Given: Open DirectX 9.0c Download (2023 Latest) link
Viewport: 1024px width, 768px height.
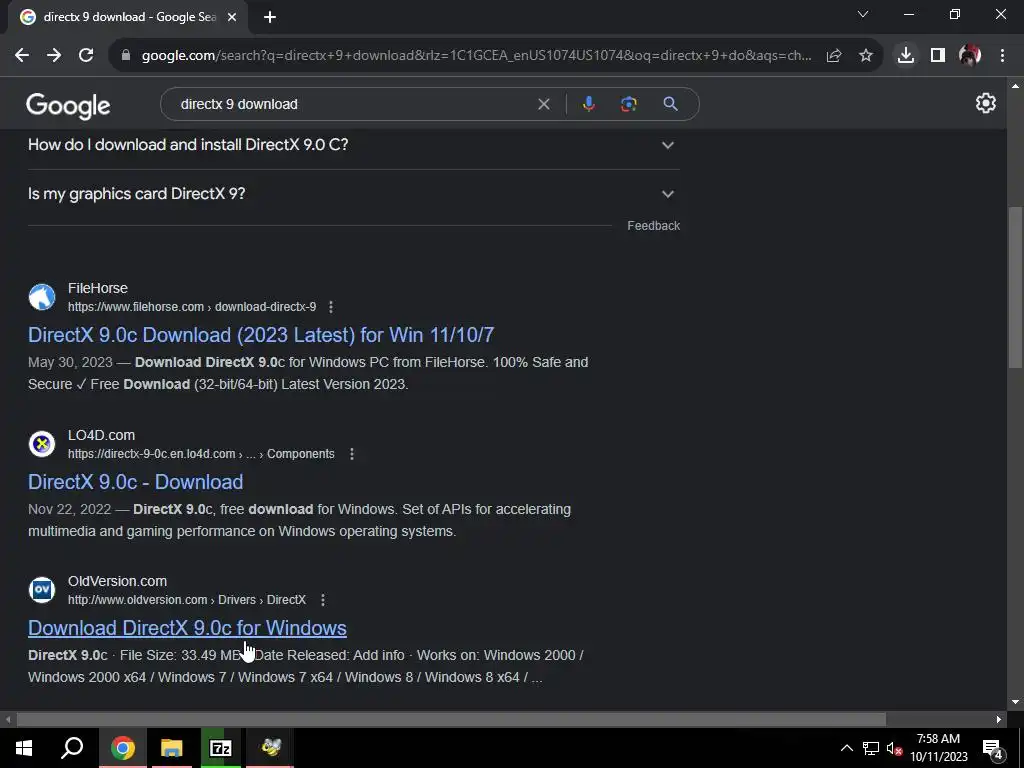Looking at the screenshot, I should click(x=261, y=335).
